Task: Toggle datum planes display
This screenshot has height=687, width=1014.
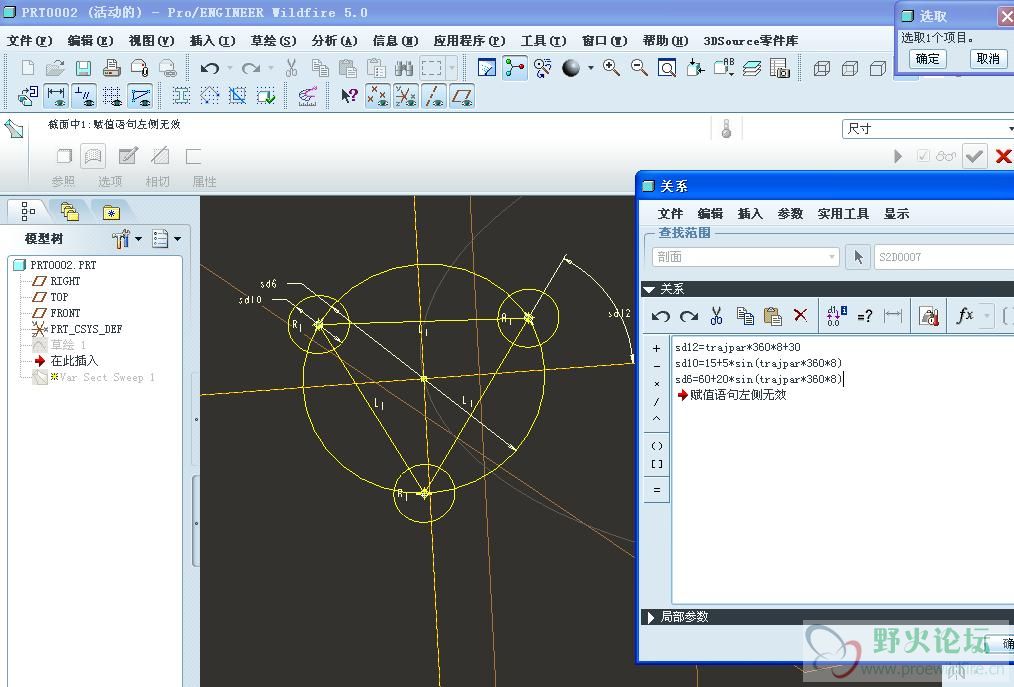Action: [462, 96]
